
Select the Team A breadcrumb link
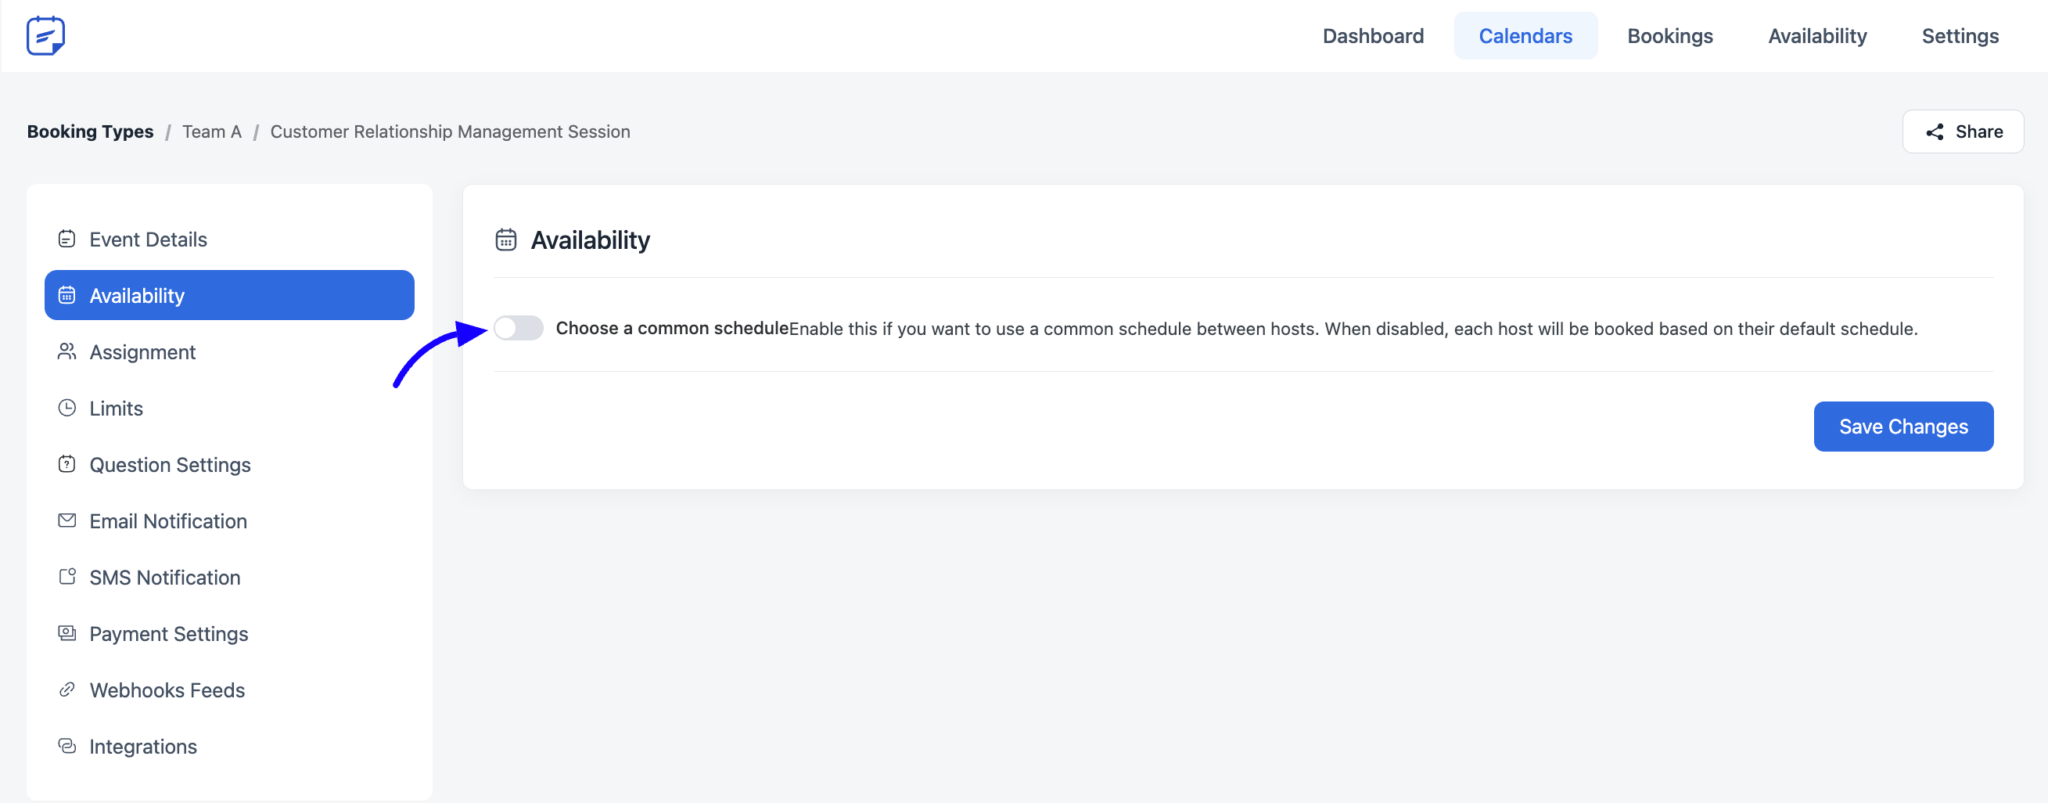pyautogui.click(x=212, y=132)
